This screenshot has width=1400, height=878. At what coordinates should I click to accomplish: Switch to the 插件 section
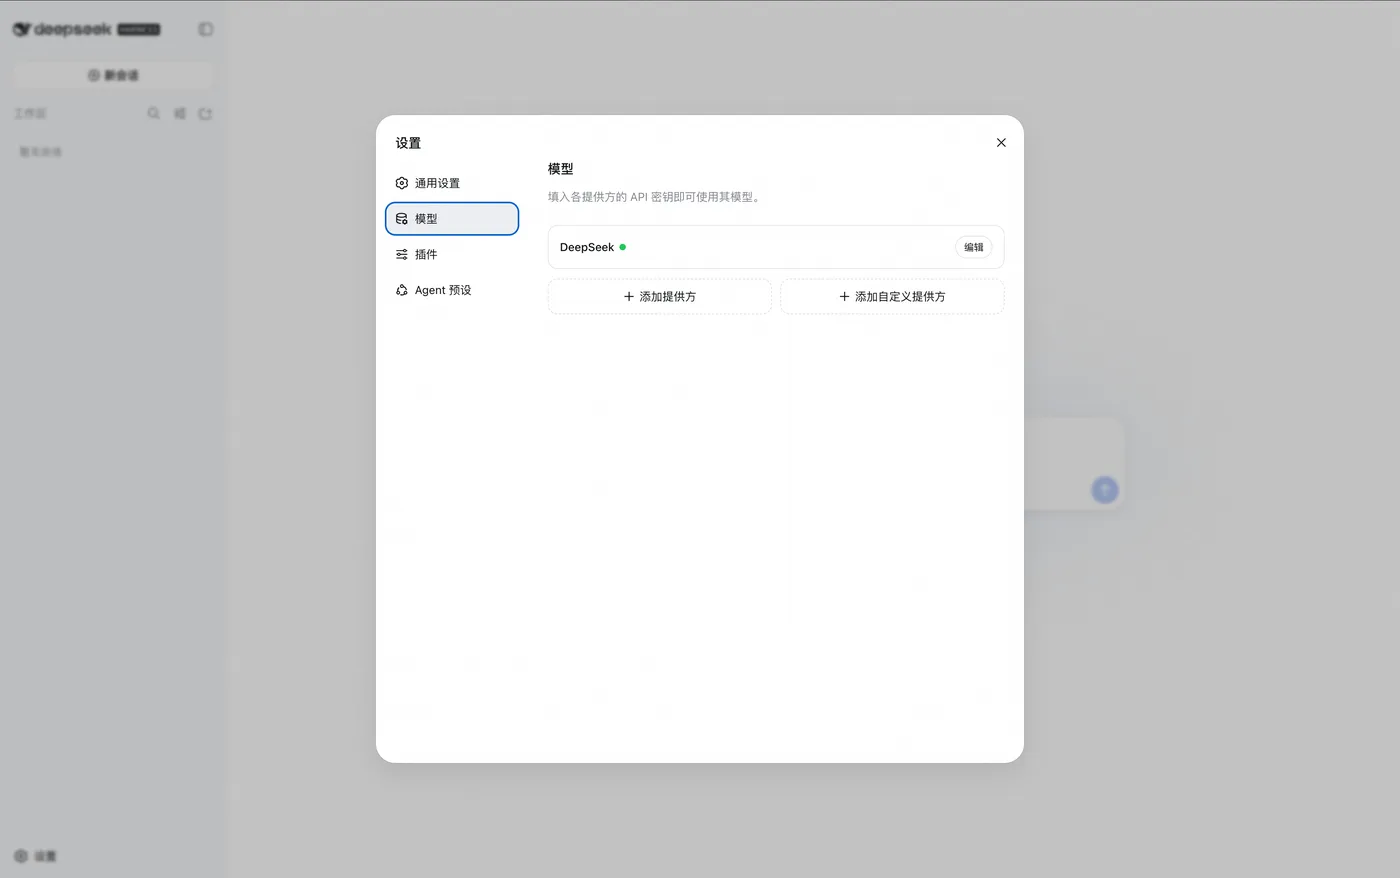tap(452, 255)
